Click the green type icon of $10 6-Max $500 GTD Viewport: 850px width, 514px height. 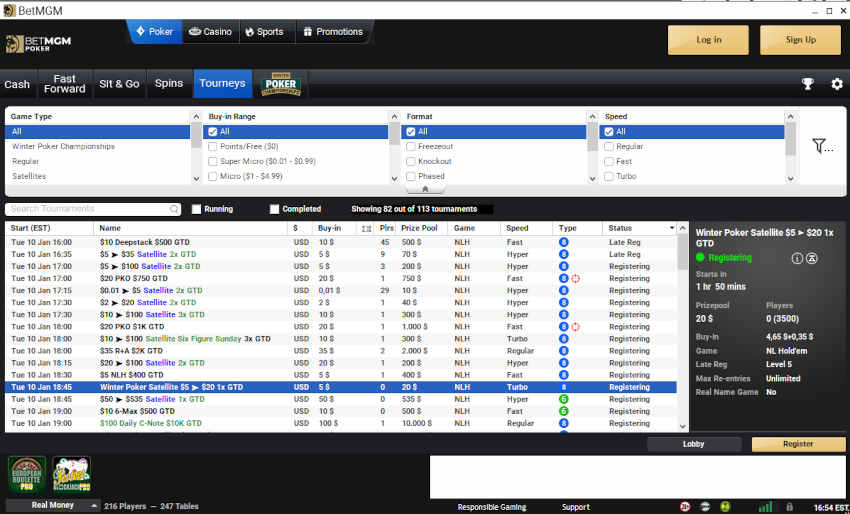564,411
